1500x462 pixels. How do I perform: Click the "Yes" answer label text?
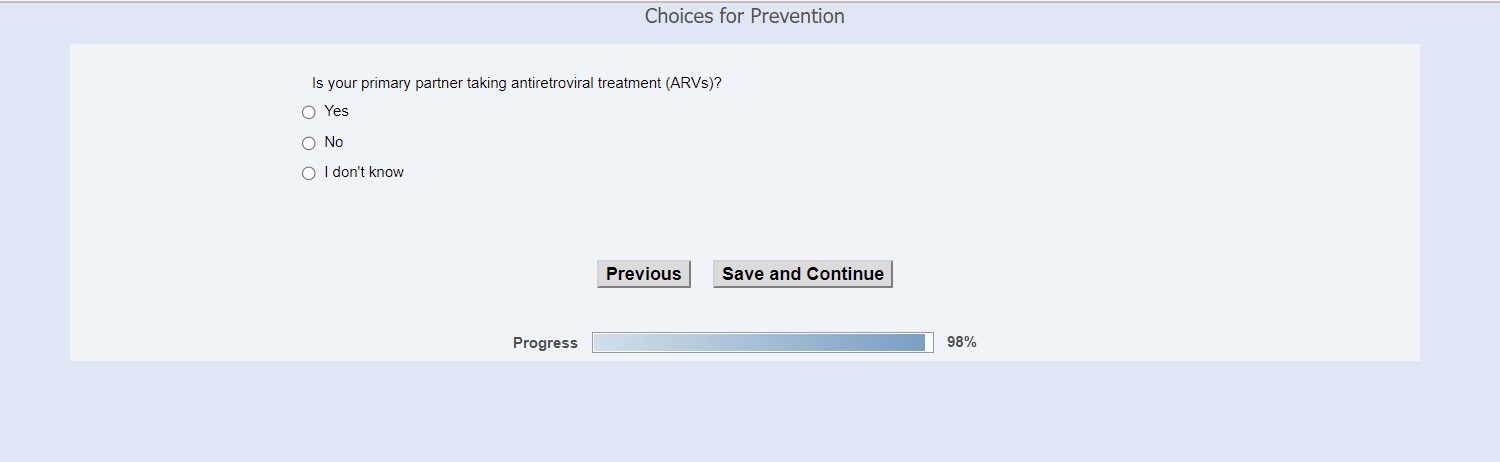click(x=336, y=111)
